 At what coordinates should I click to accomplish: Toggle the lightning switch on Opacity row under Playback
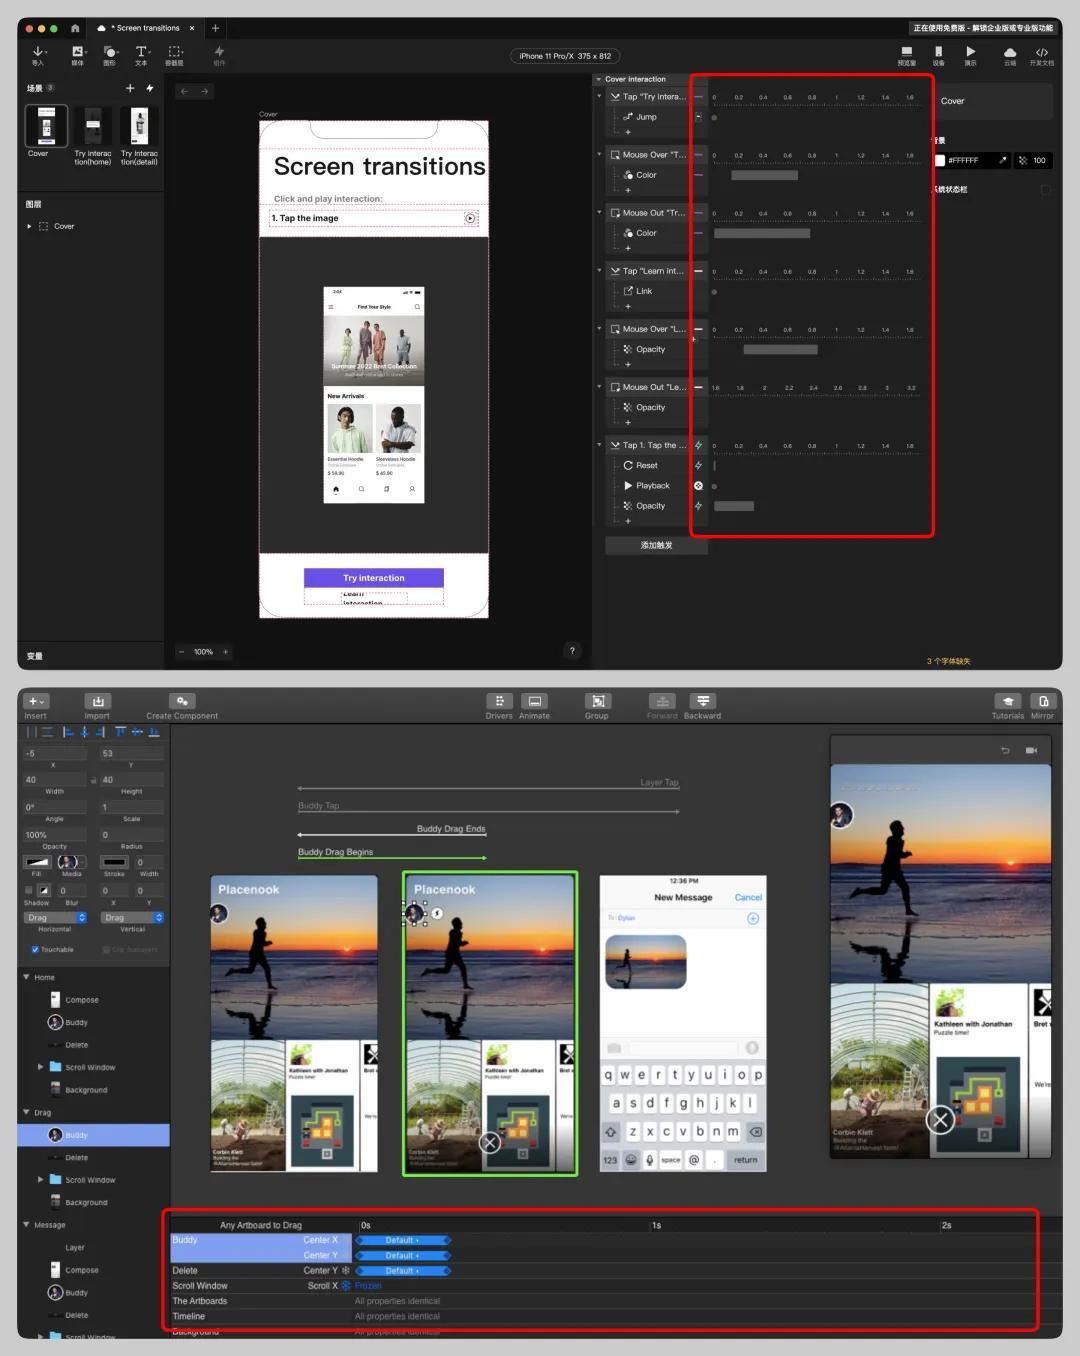click(x=698, y=506)
